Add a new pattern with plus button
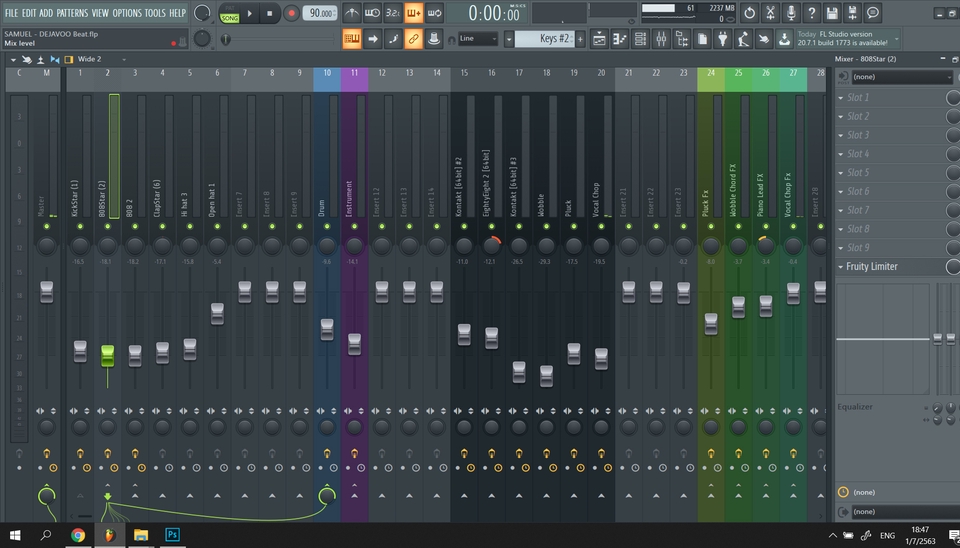Viewport: 960px width, 548px height. point(580,39)
